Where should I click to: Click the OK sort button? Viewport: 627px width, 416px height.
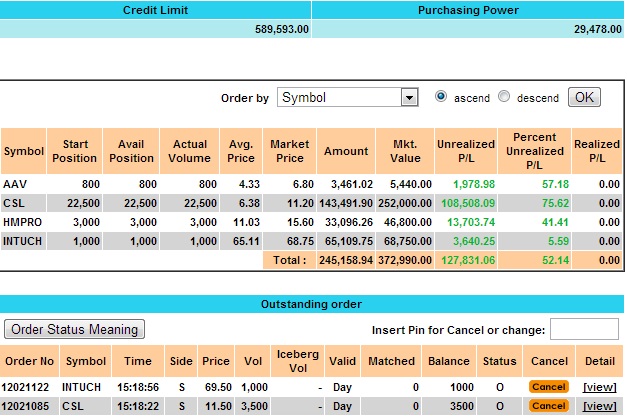pyautogui.click(x=584, y=97)
